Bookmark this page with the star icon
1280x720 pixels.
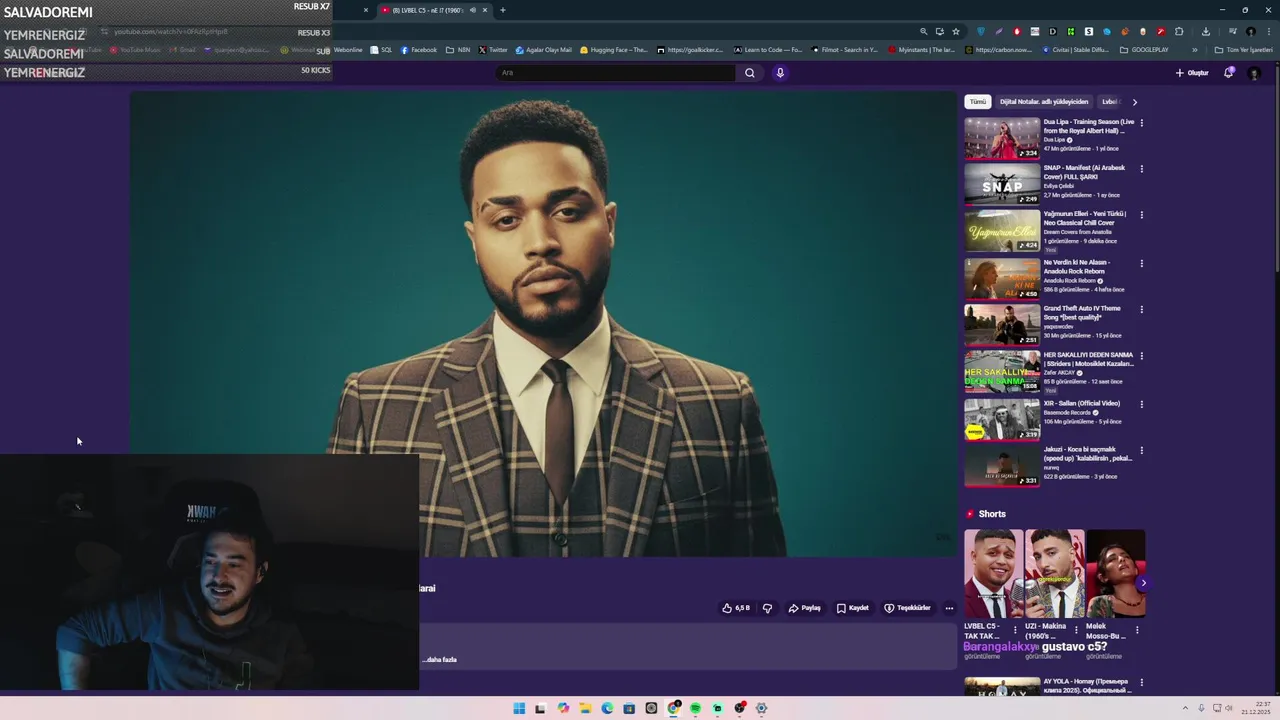(956, 31)
